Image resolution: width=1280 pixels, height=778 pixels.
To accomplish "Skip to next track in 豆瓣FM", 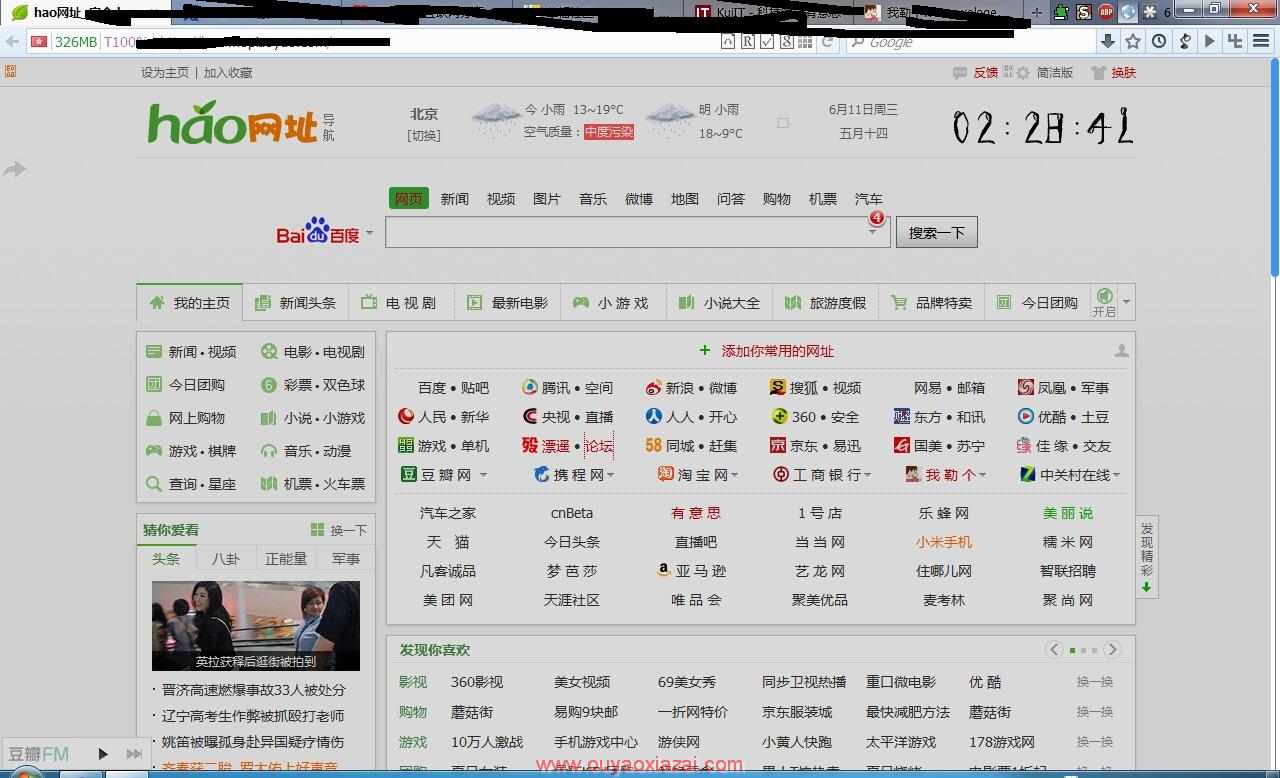I will click(134, 754).
